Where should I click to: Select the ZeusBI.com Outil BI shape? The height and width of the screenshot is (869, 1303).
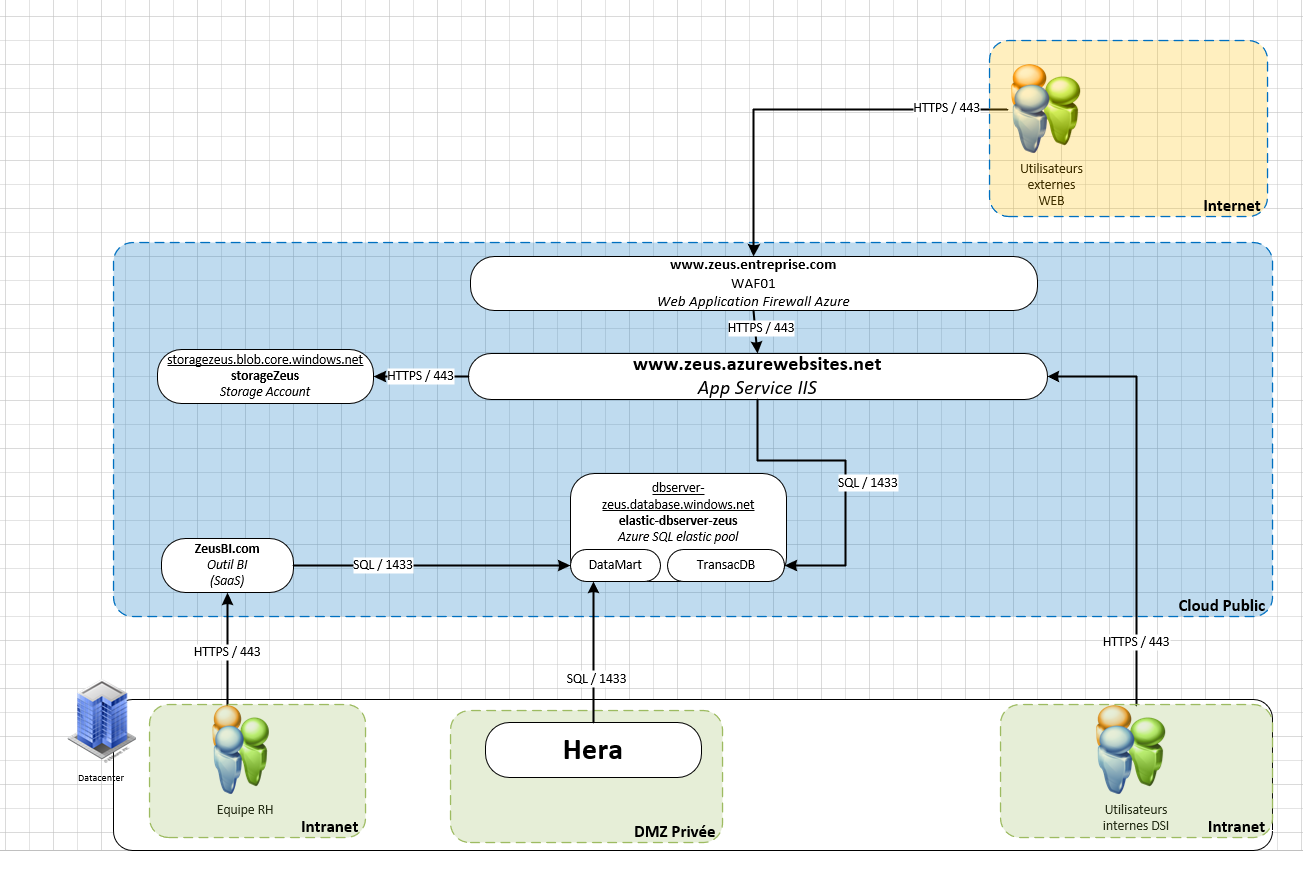(226, 565)
